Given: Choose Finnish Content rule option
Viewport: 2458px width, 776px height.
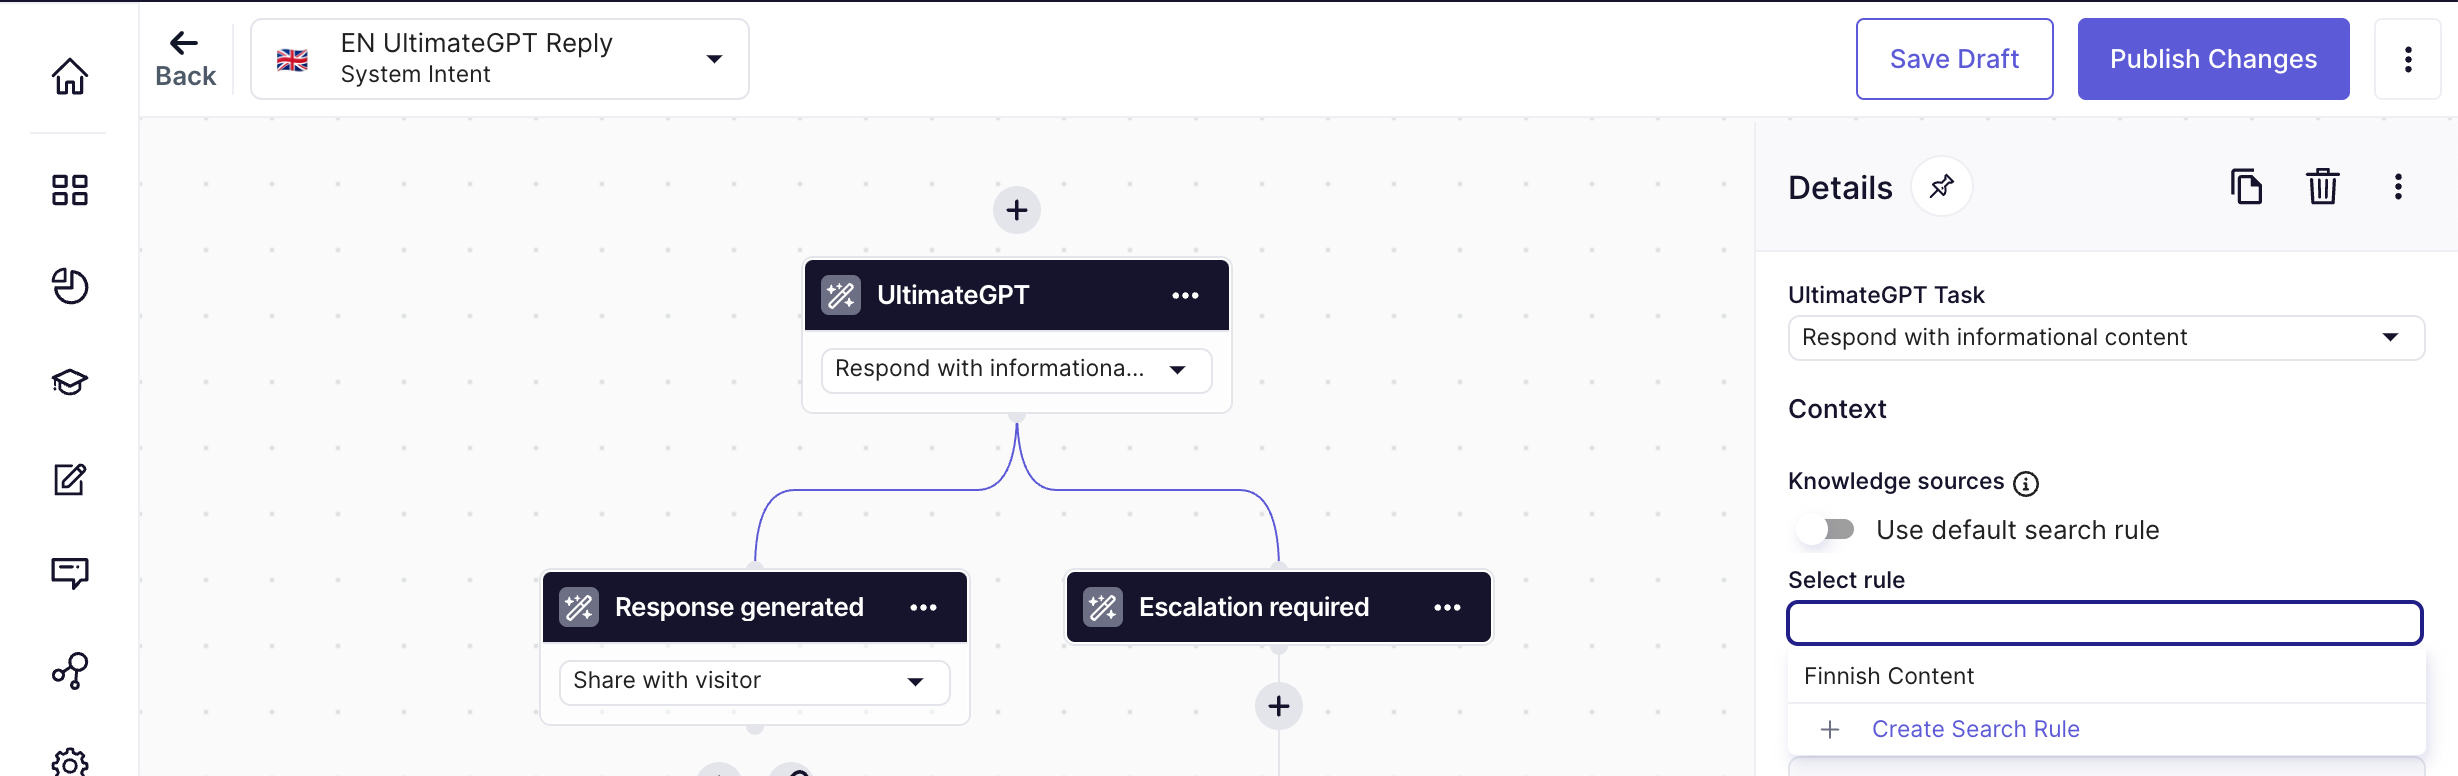Looking at the screenshot, I should point(2106,676).
